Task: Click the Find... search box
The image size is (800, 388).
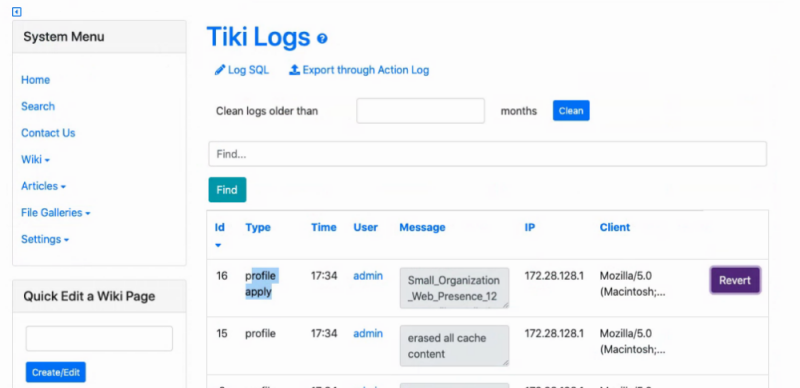Action: click(487, 154)
